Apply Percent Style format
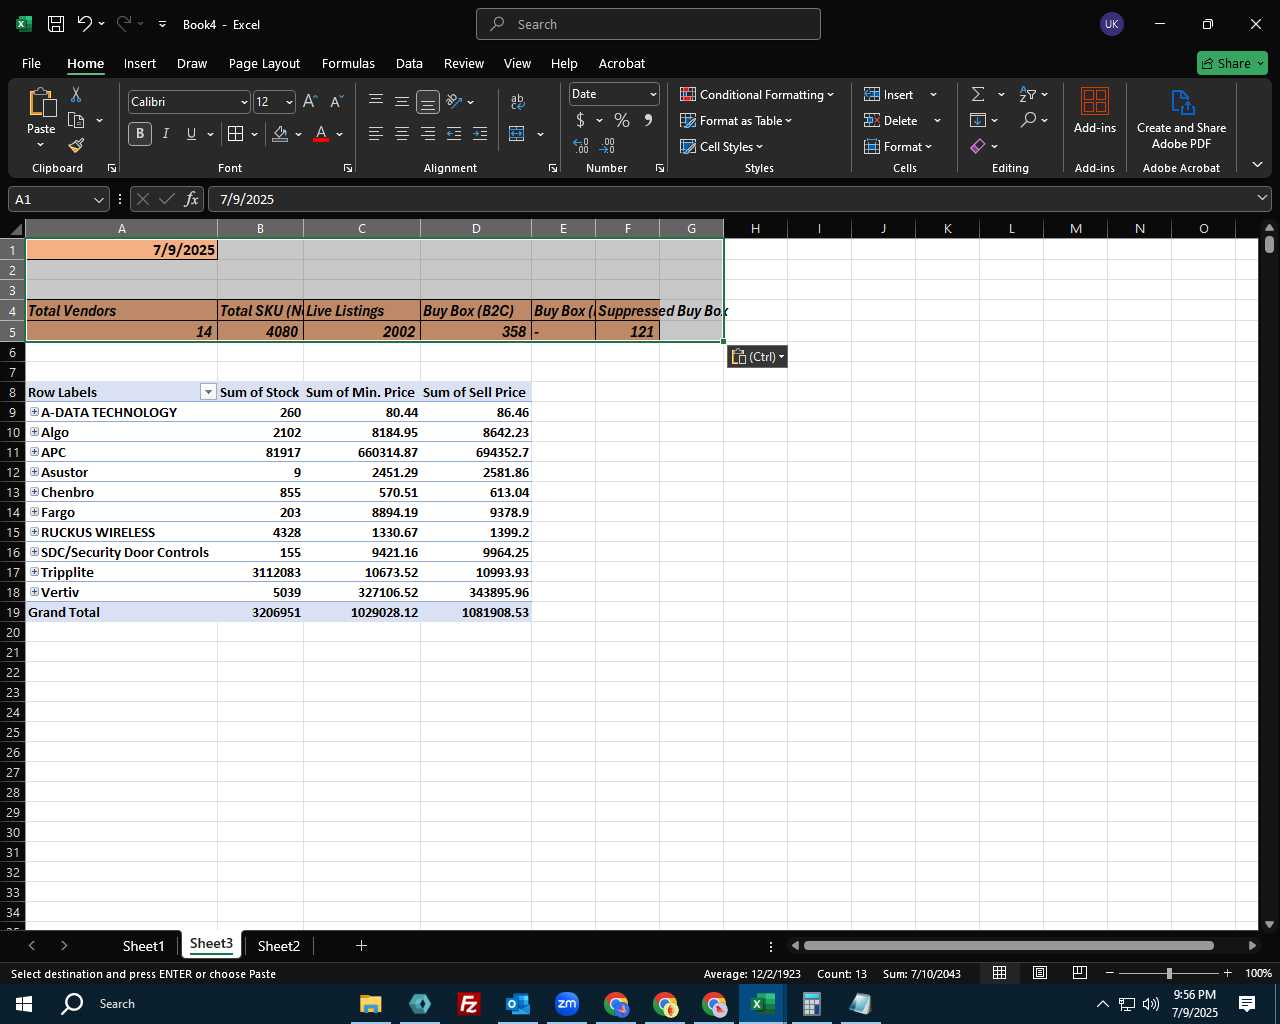 [x=622, y=121]
